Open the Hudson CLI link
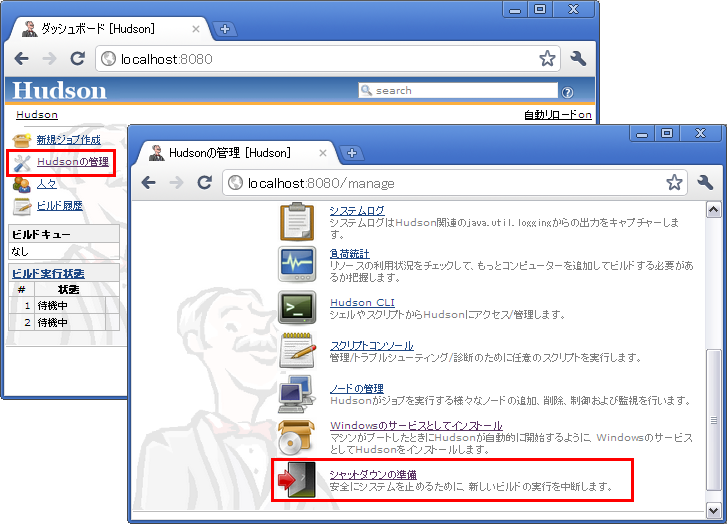Viewport: 727px width, 524px height. [x=362, y=302]
